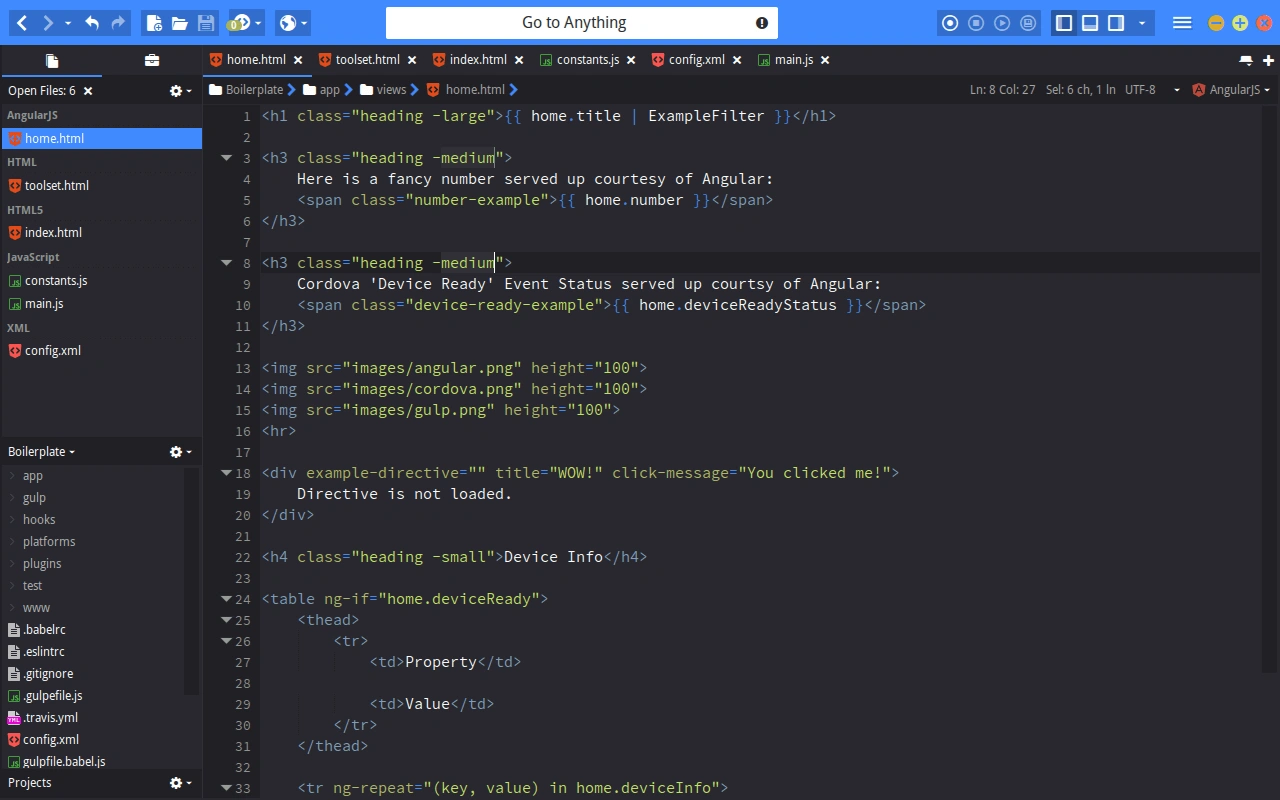This screenshot has width=1280, height=800.
Task: Undo the last edit
Action: (93, 22)
